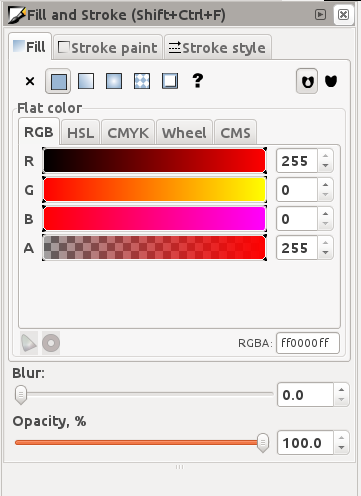The height and width of the screenshot is (496, 361).
Task: Click the Opacity slider track
Action: 141,443
